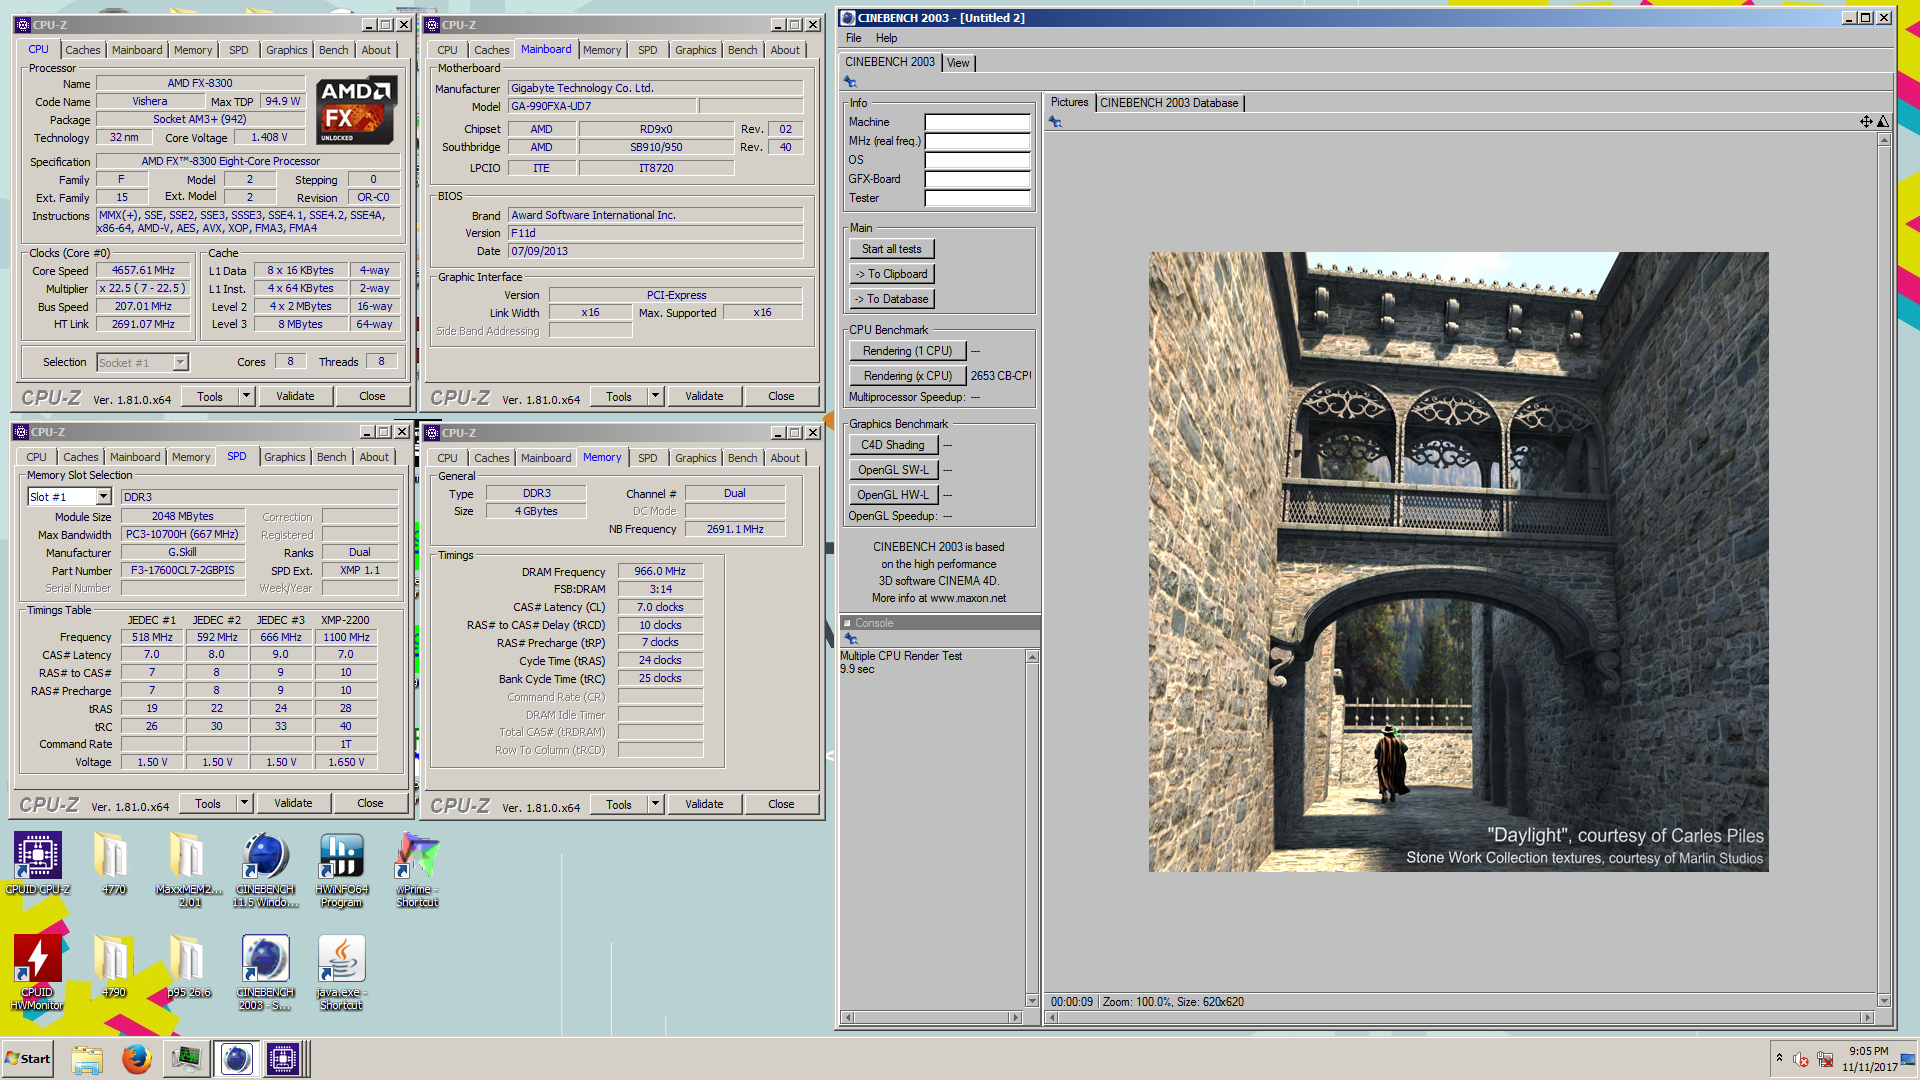Expand Tools dropdown arrow in Memory window

[x=655, y=805]
